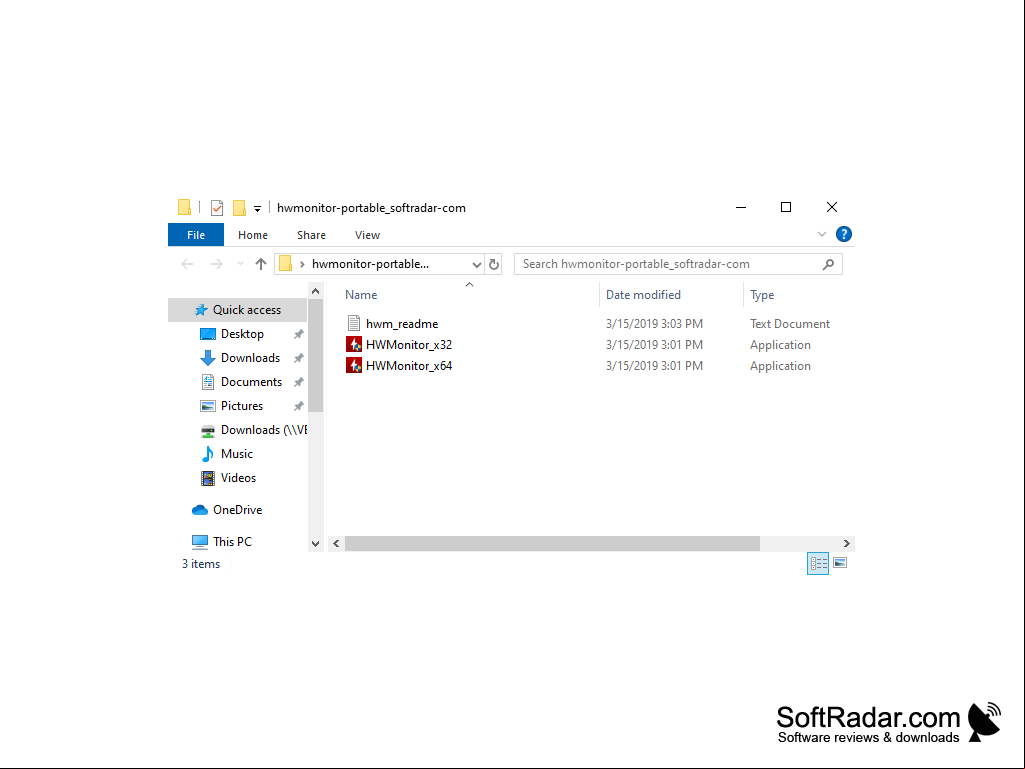Open the blue Help question mark icon
This screenshot has height=769, width=1025.
[x=844, y=234]
